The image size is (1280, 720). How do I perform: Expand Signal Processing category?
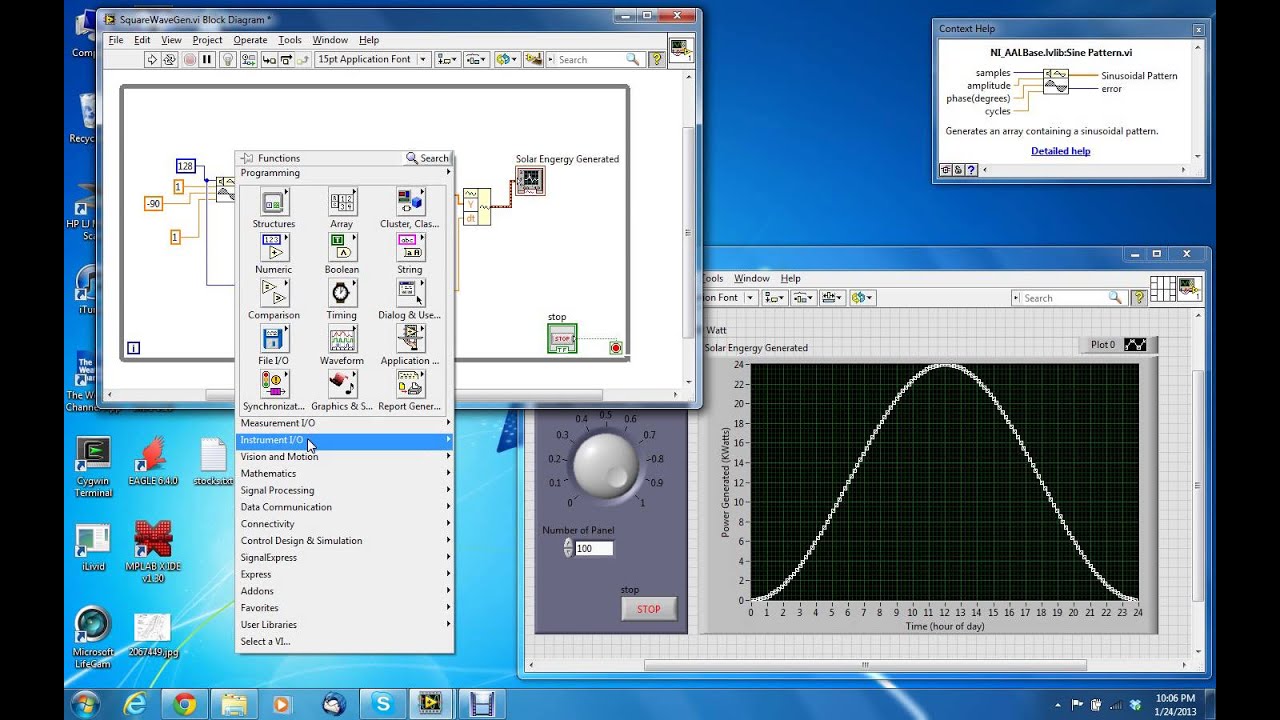coord(344,490)
